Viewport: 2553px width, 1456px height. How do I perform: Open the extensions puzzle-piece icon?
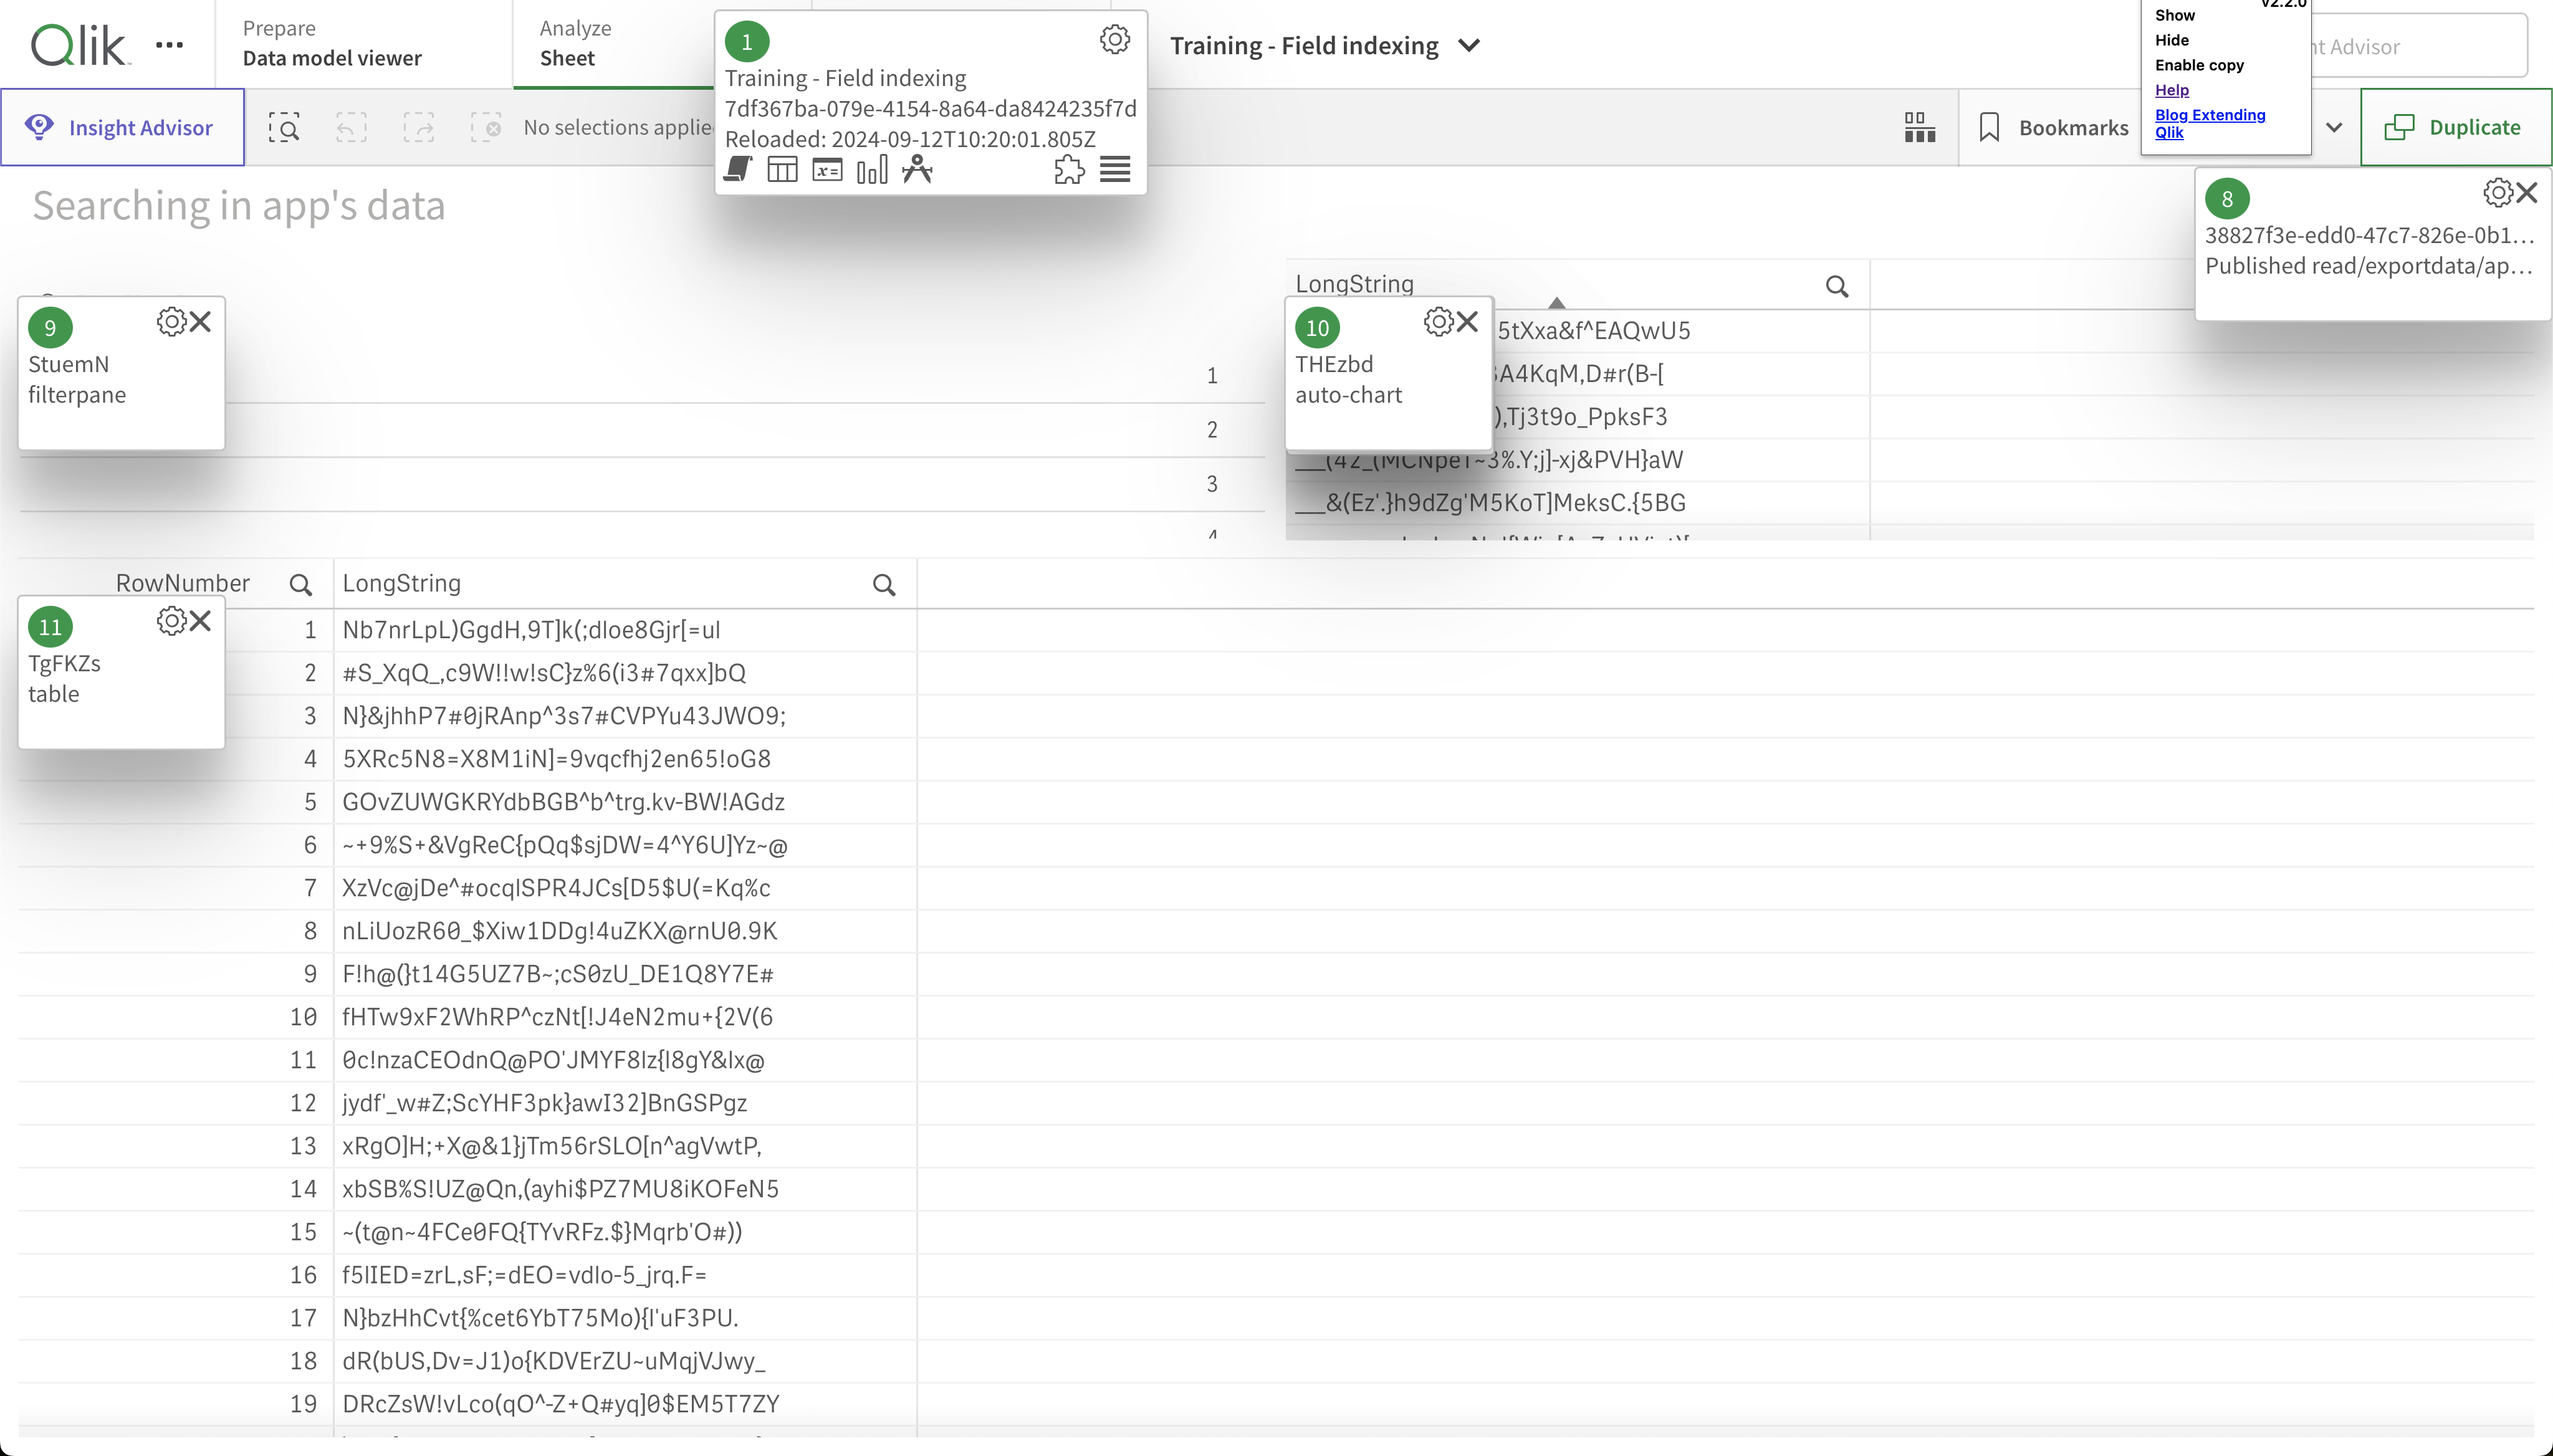[1068, 170]
